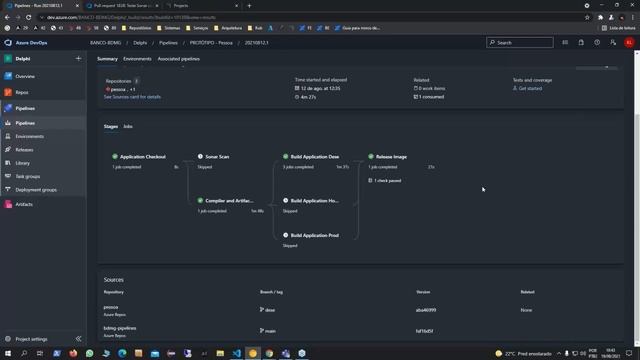Open Project settings
This screenshot has width=640, height=360.
[31, 339]
